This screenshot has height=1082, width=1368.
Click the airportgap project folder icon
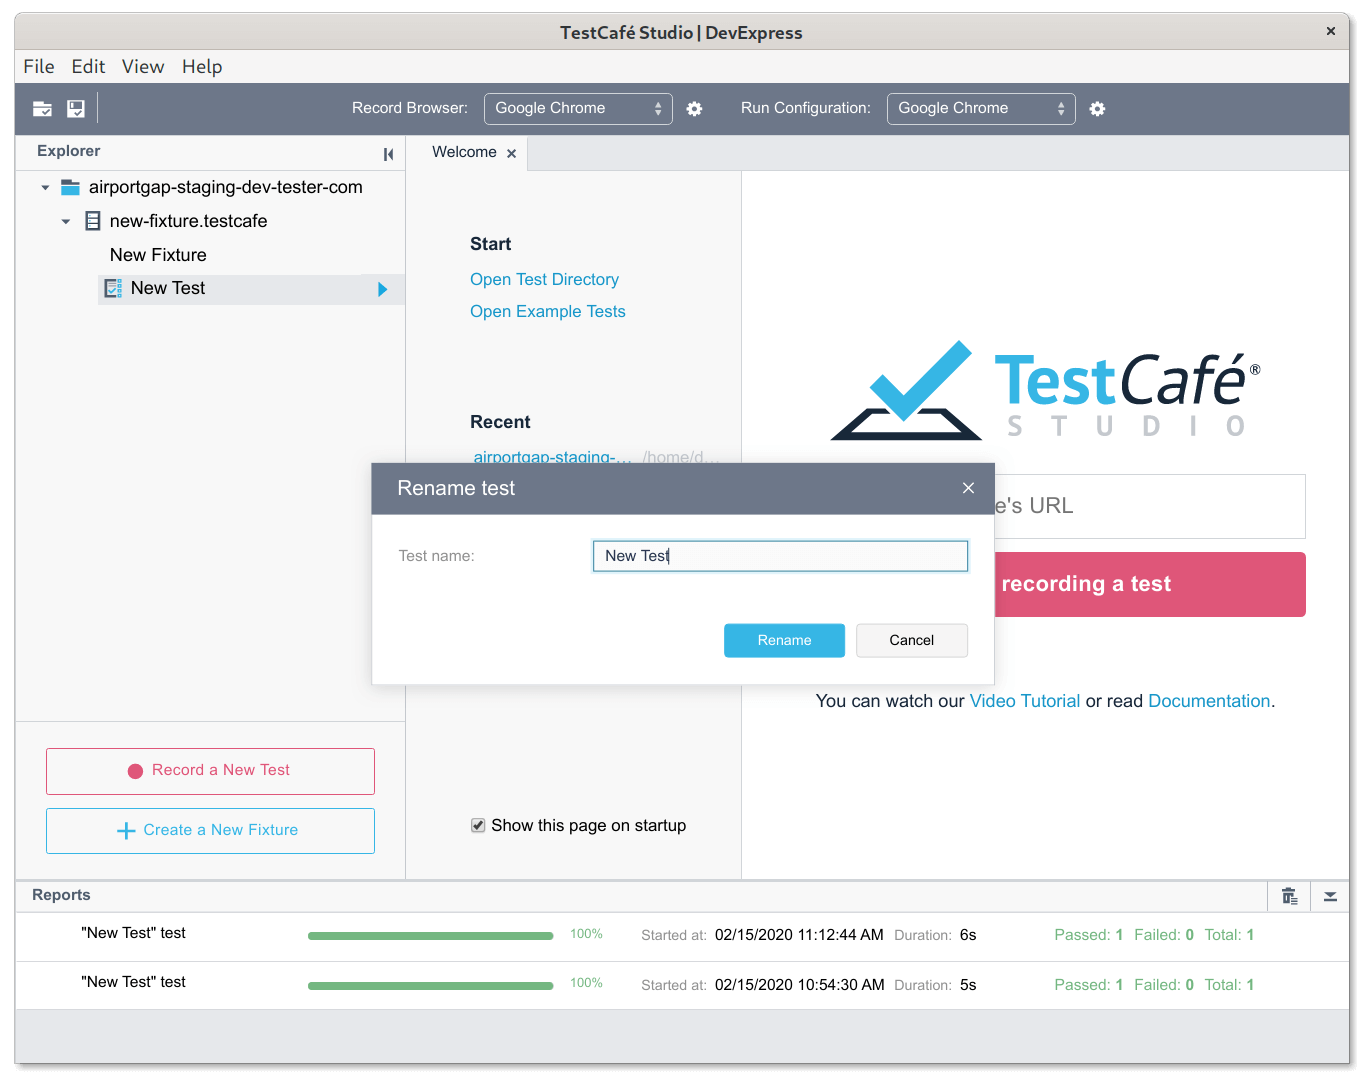70,187
